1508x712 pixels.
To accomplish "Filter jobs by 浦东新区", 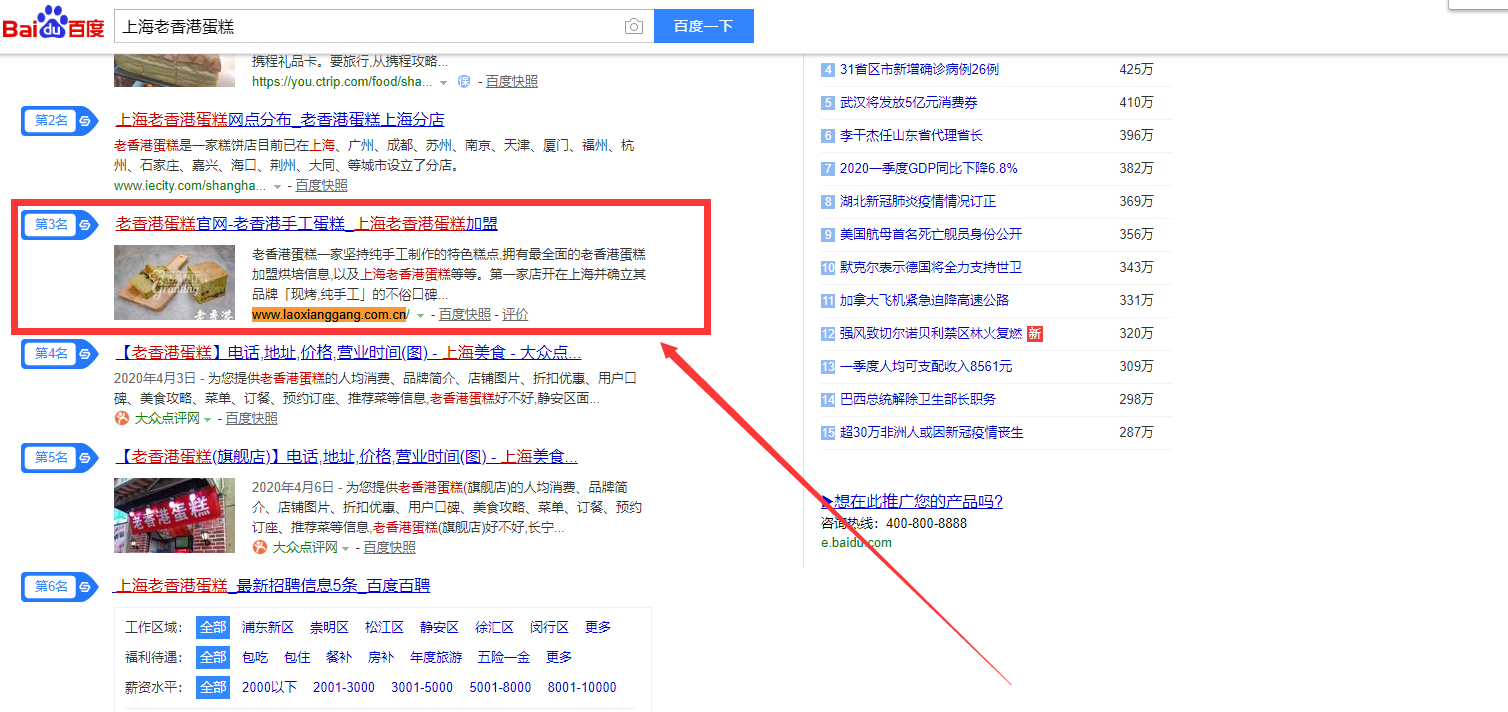I will [x=268, y=627].
